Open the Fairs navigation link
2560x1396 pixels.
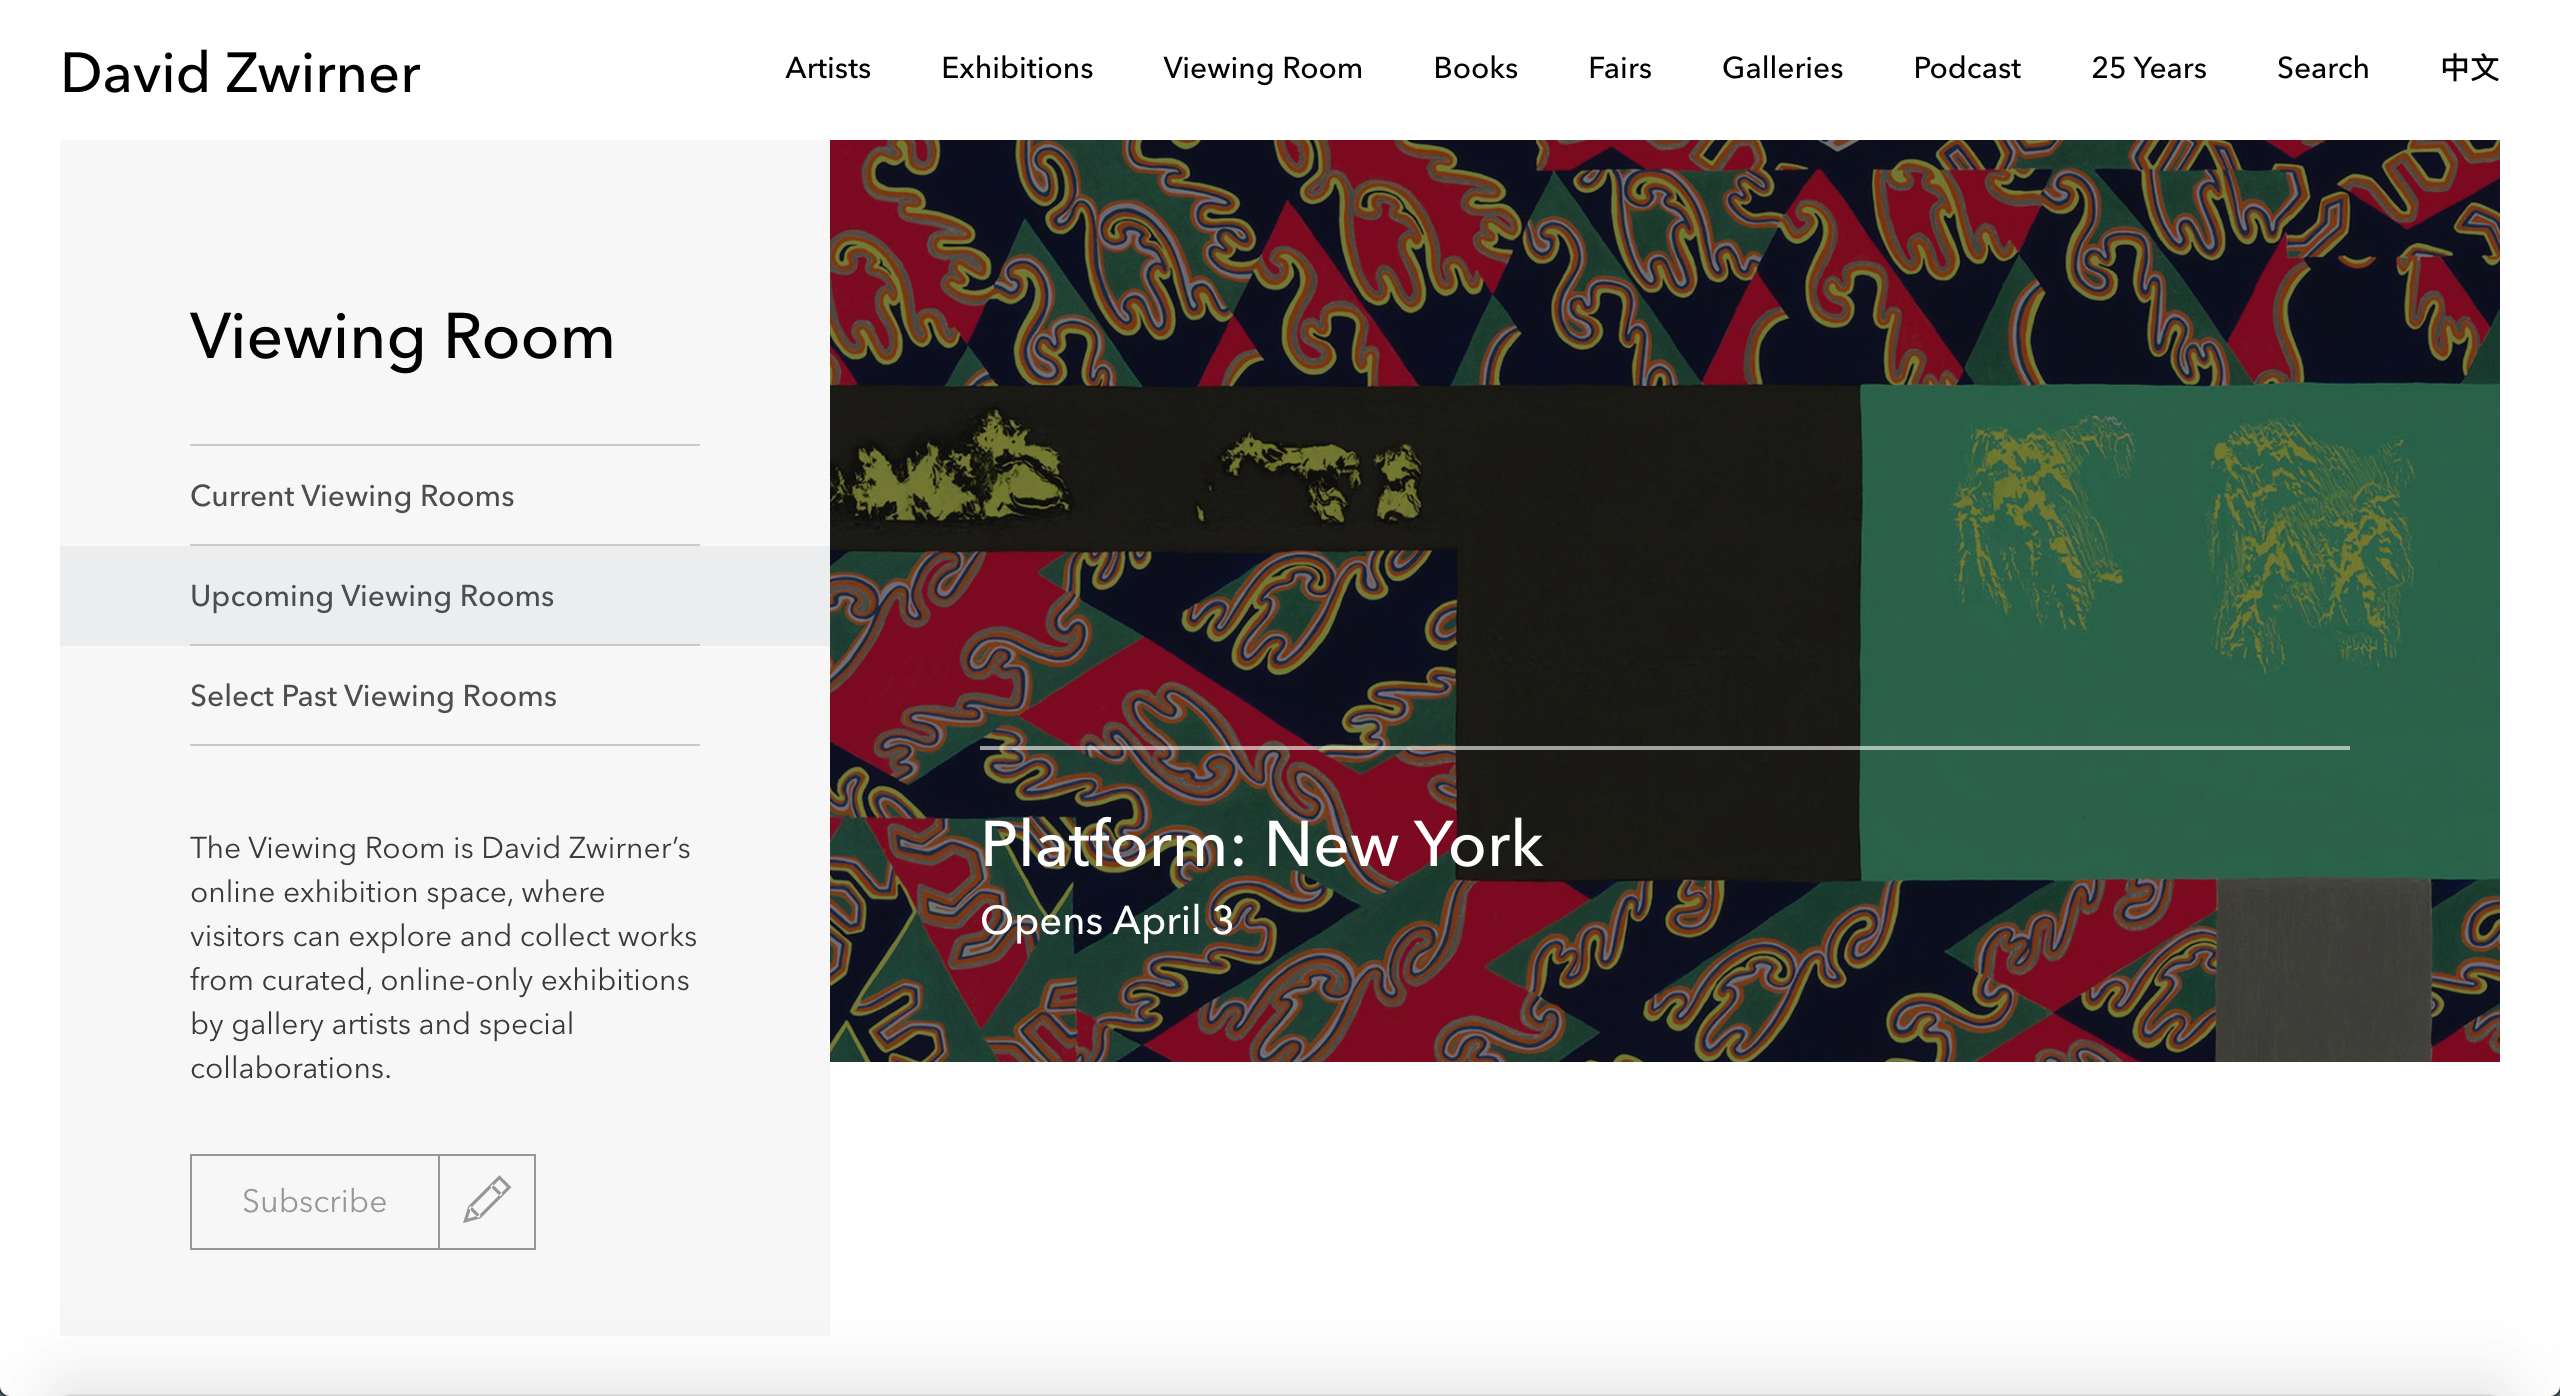(1619, 68)
